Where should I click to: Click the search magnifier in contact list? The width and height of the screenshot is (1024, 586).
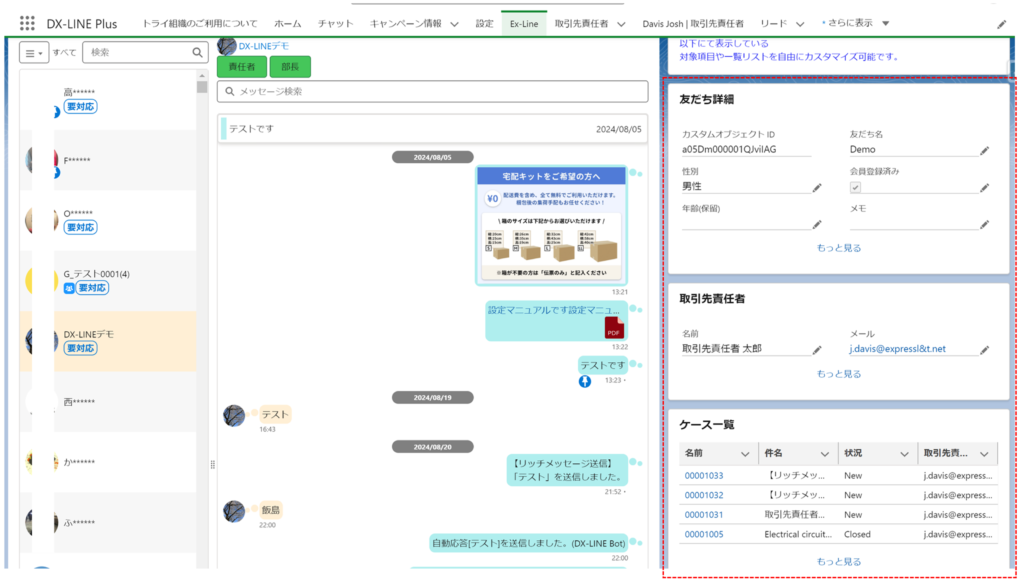click(197, 52)
